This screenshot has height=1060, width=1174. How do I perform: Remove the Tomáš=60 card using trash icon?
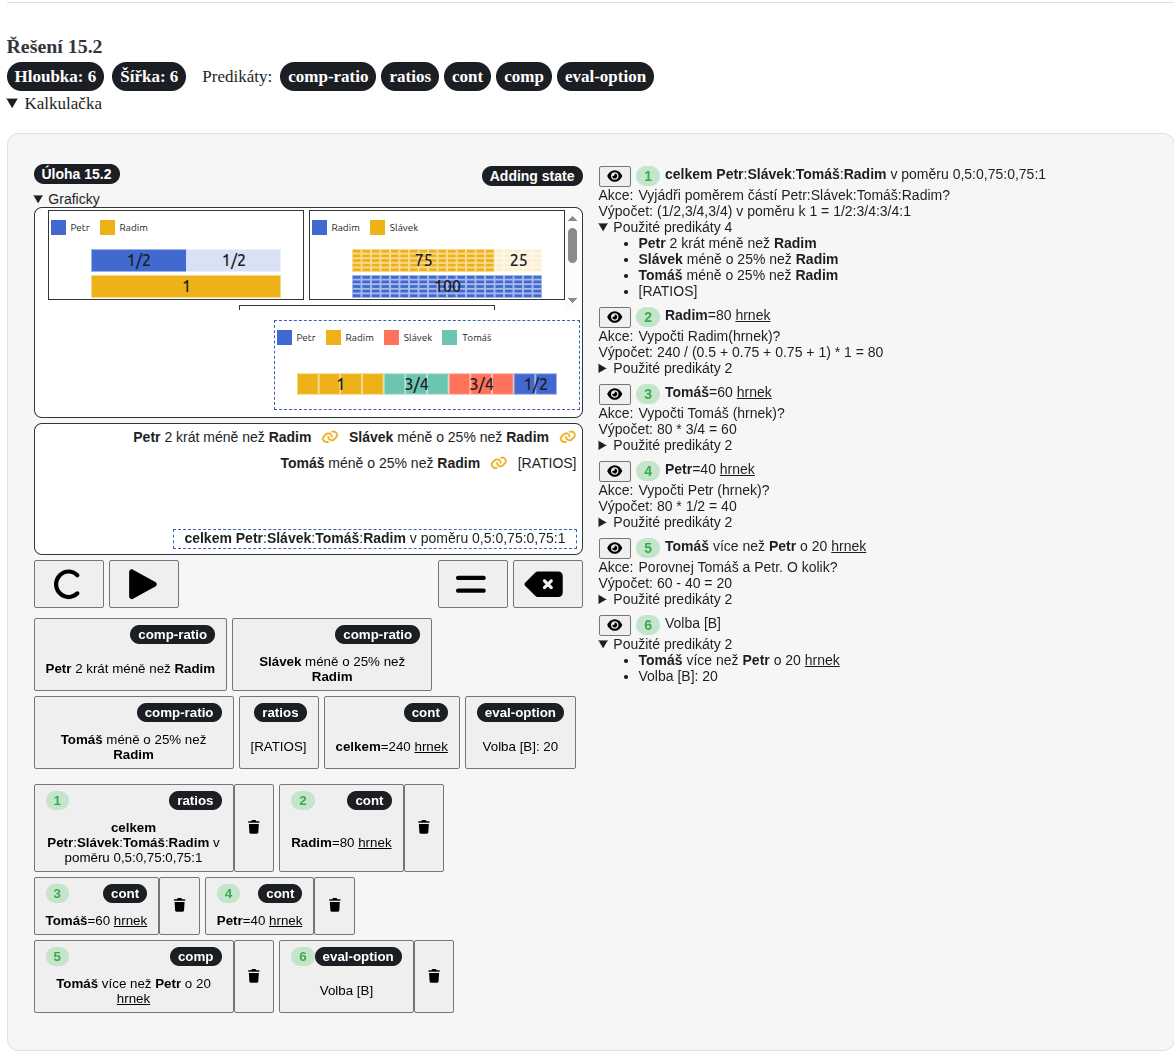click(x=180, y=905)
